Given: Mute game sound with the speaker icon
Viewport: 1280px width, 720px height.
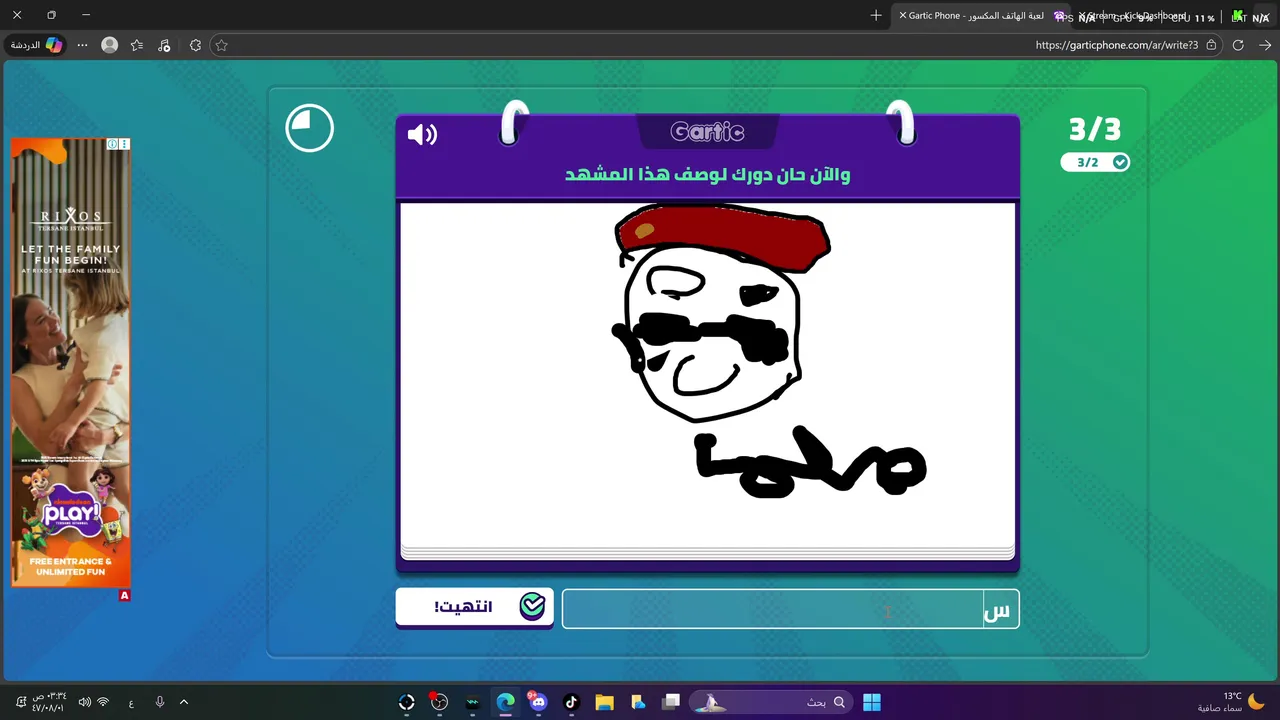Looking at the screenshot, I should point(422,135).
